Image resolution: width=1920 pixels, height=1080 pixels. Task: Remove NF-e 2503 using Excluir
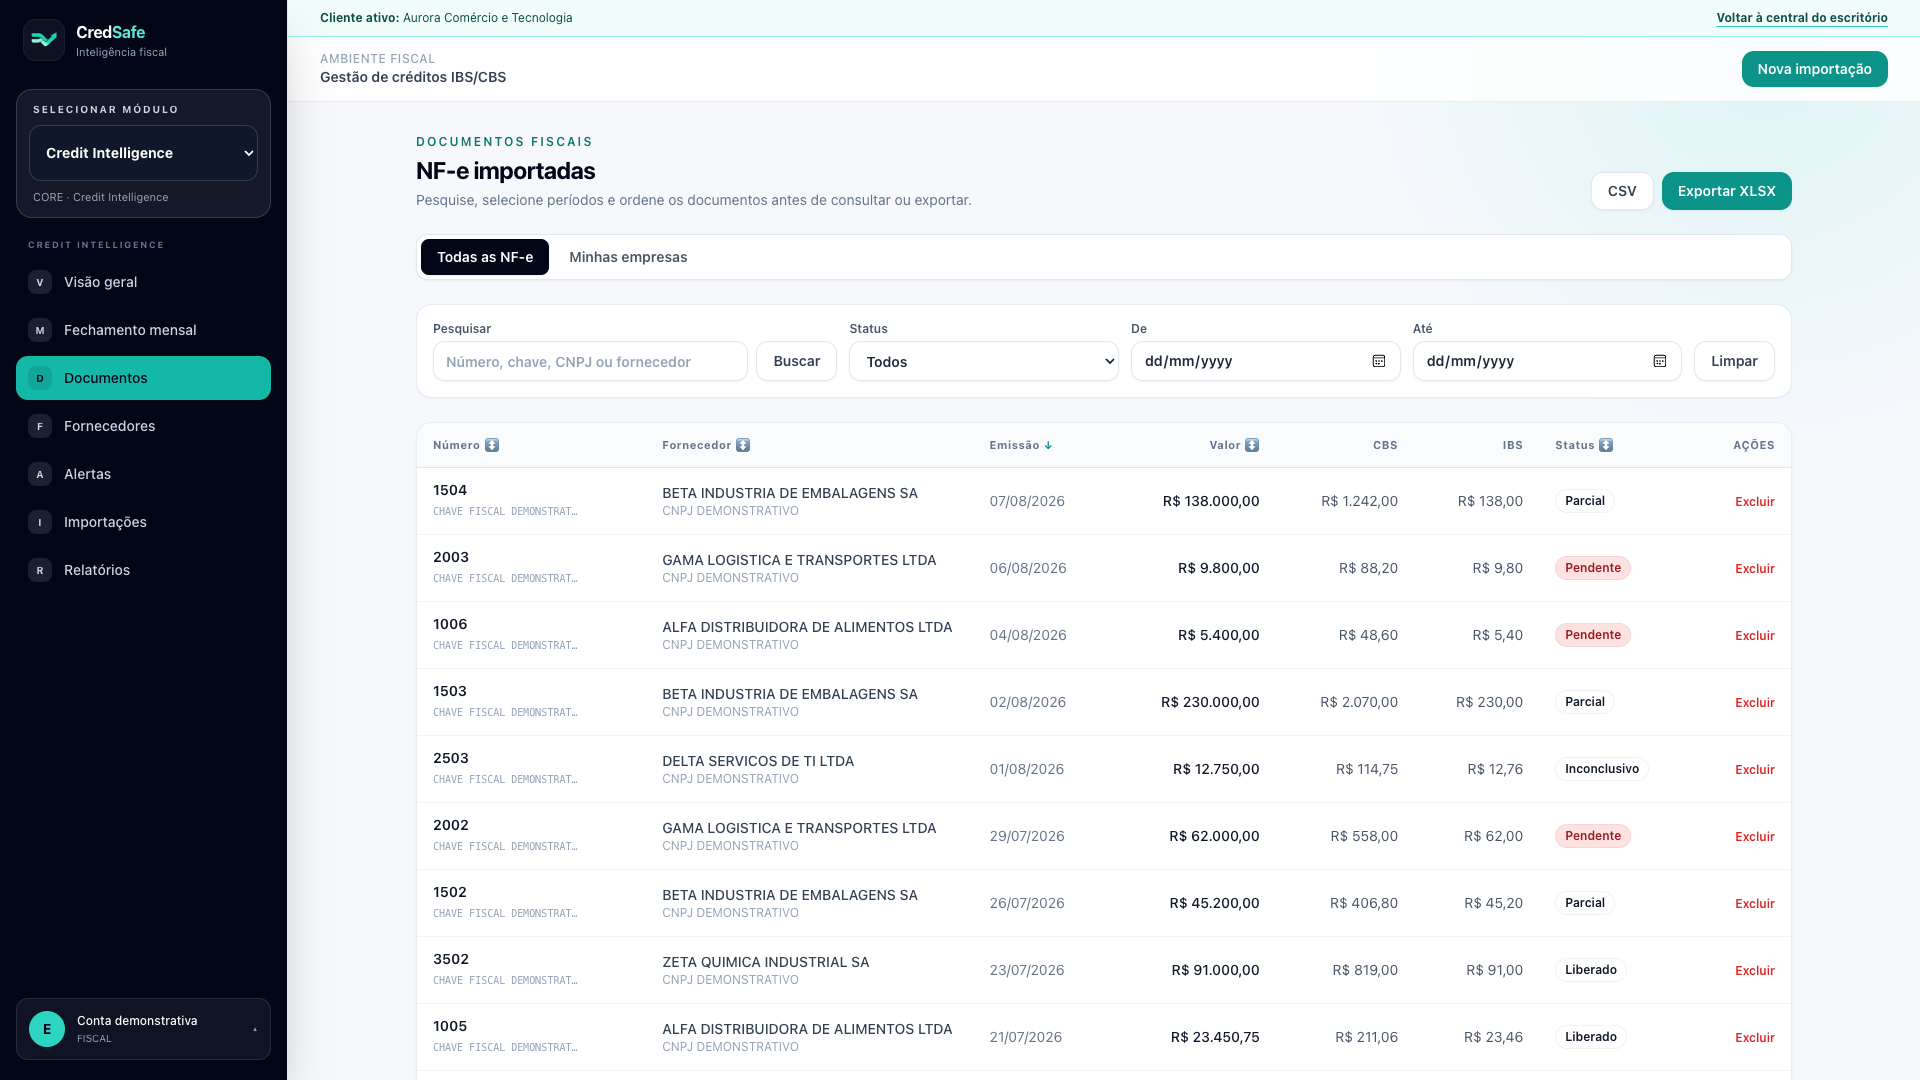(1754, 770)
